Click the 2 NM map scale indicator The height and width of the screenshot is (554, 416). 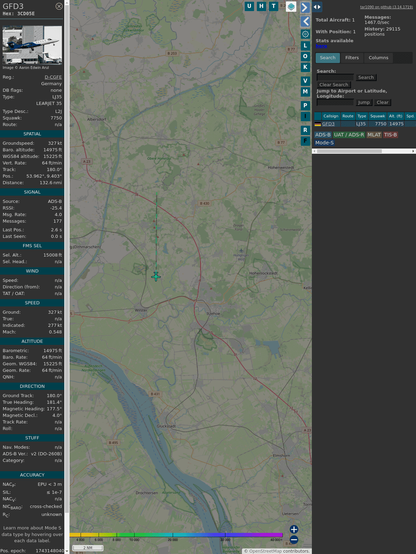point(88,548)
